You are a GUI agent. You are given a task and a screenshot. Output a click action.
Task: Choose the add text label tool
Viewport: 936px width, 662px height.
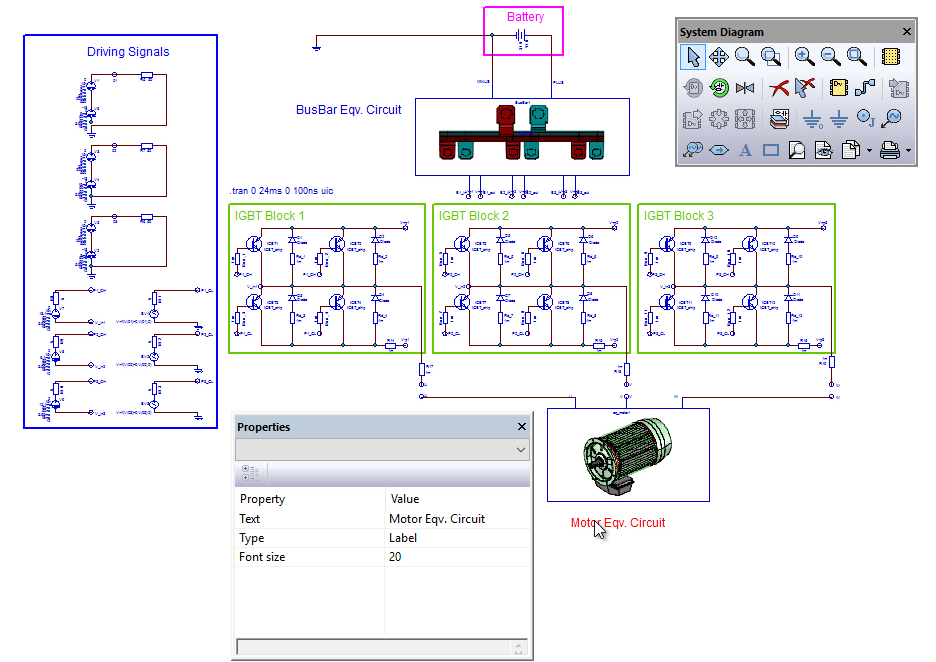[x=745, y=150]
